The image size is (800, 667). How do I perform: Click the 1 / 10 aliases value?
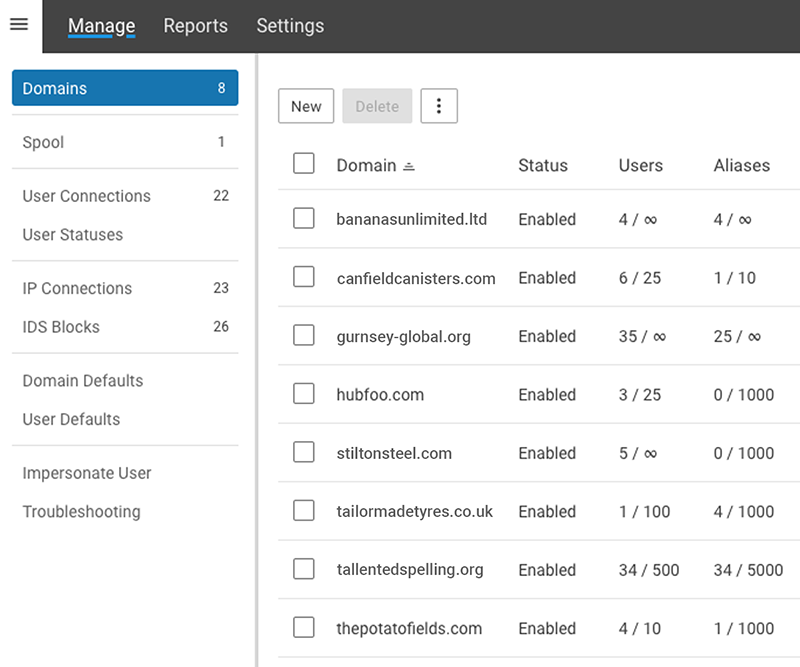tap(735, 278)
